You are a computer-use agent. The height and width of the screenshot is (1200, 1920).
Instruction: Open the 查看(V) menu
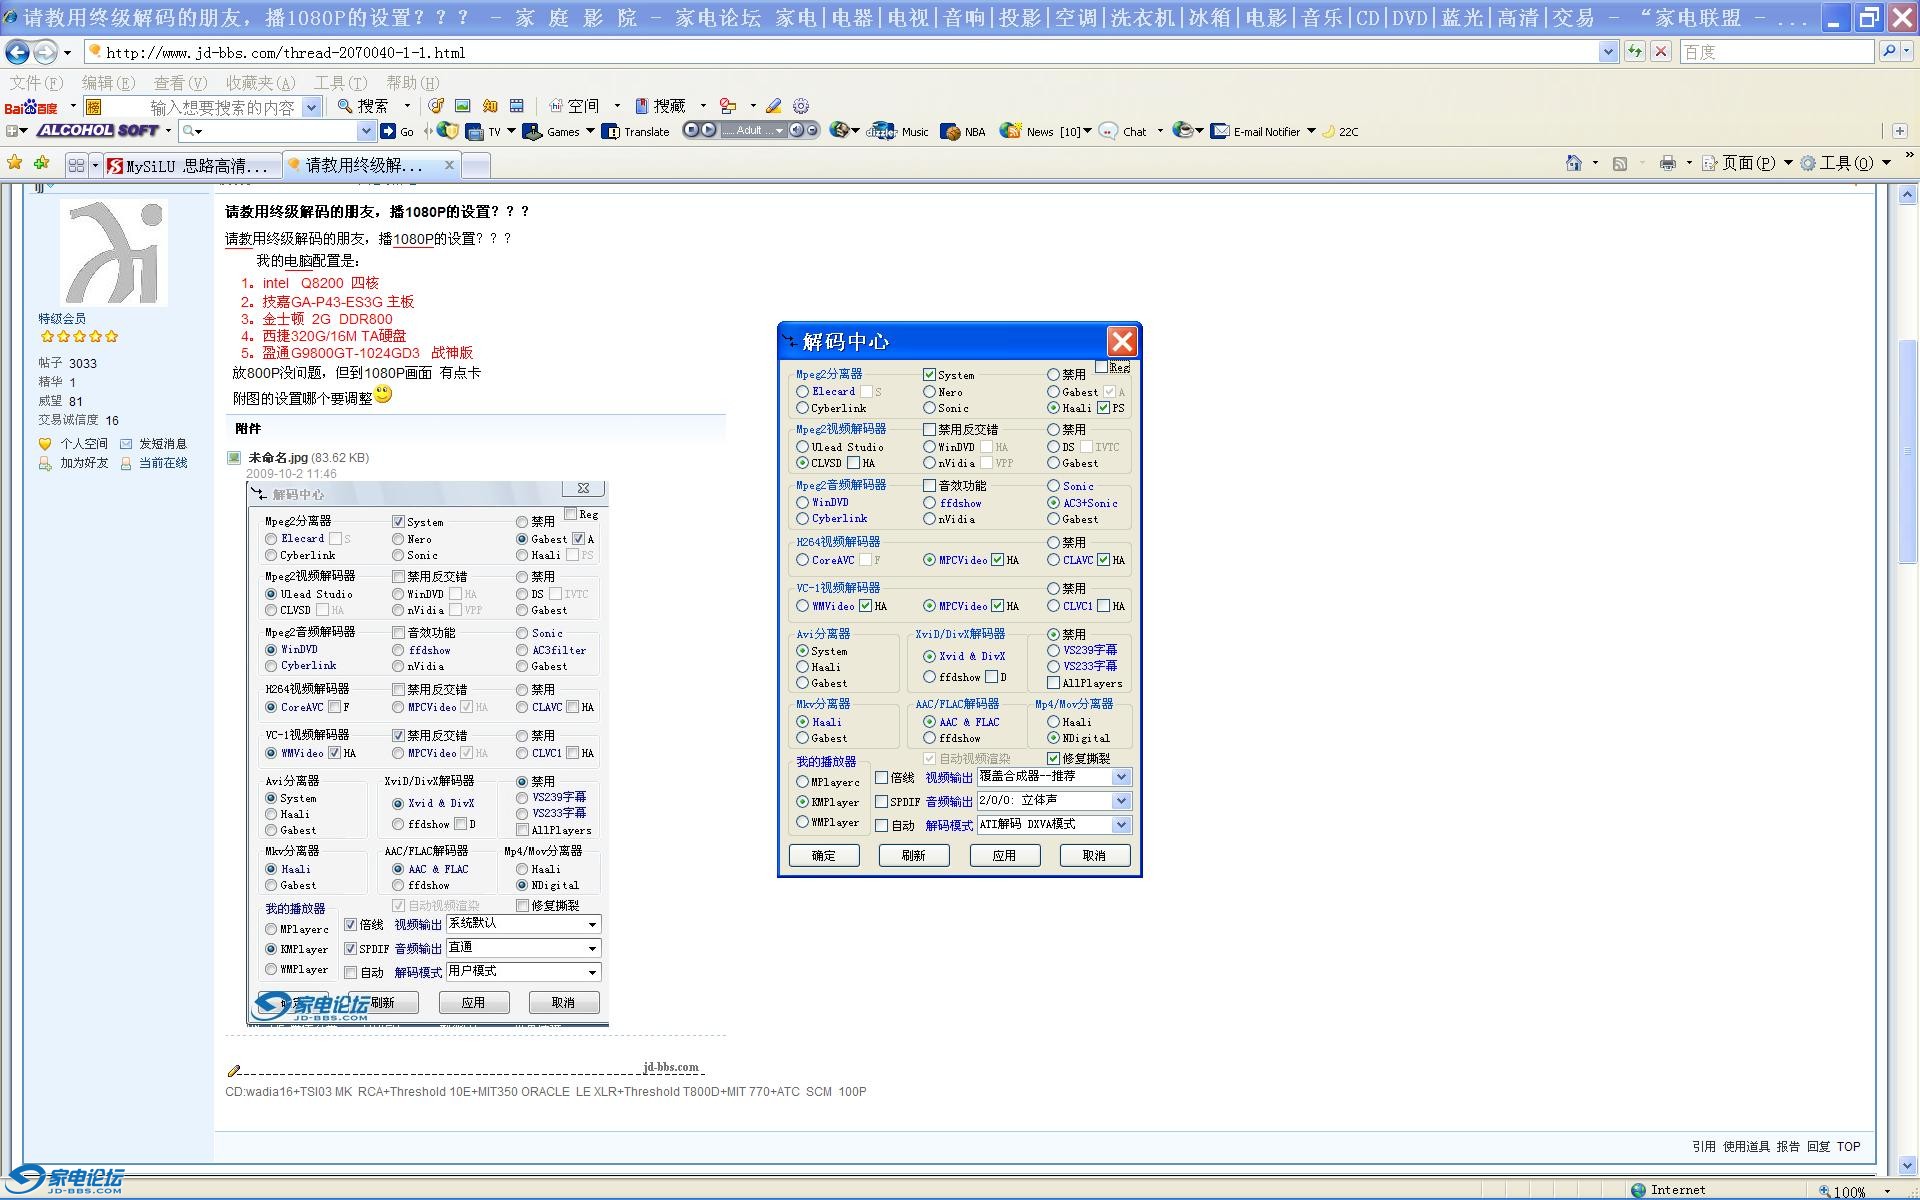click(180, 83)
